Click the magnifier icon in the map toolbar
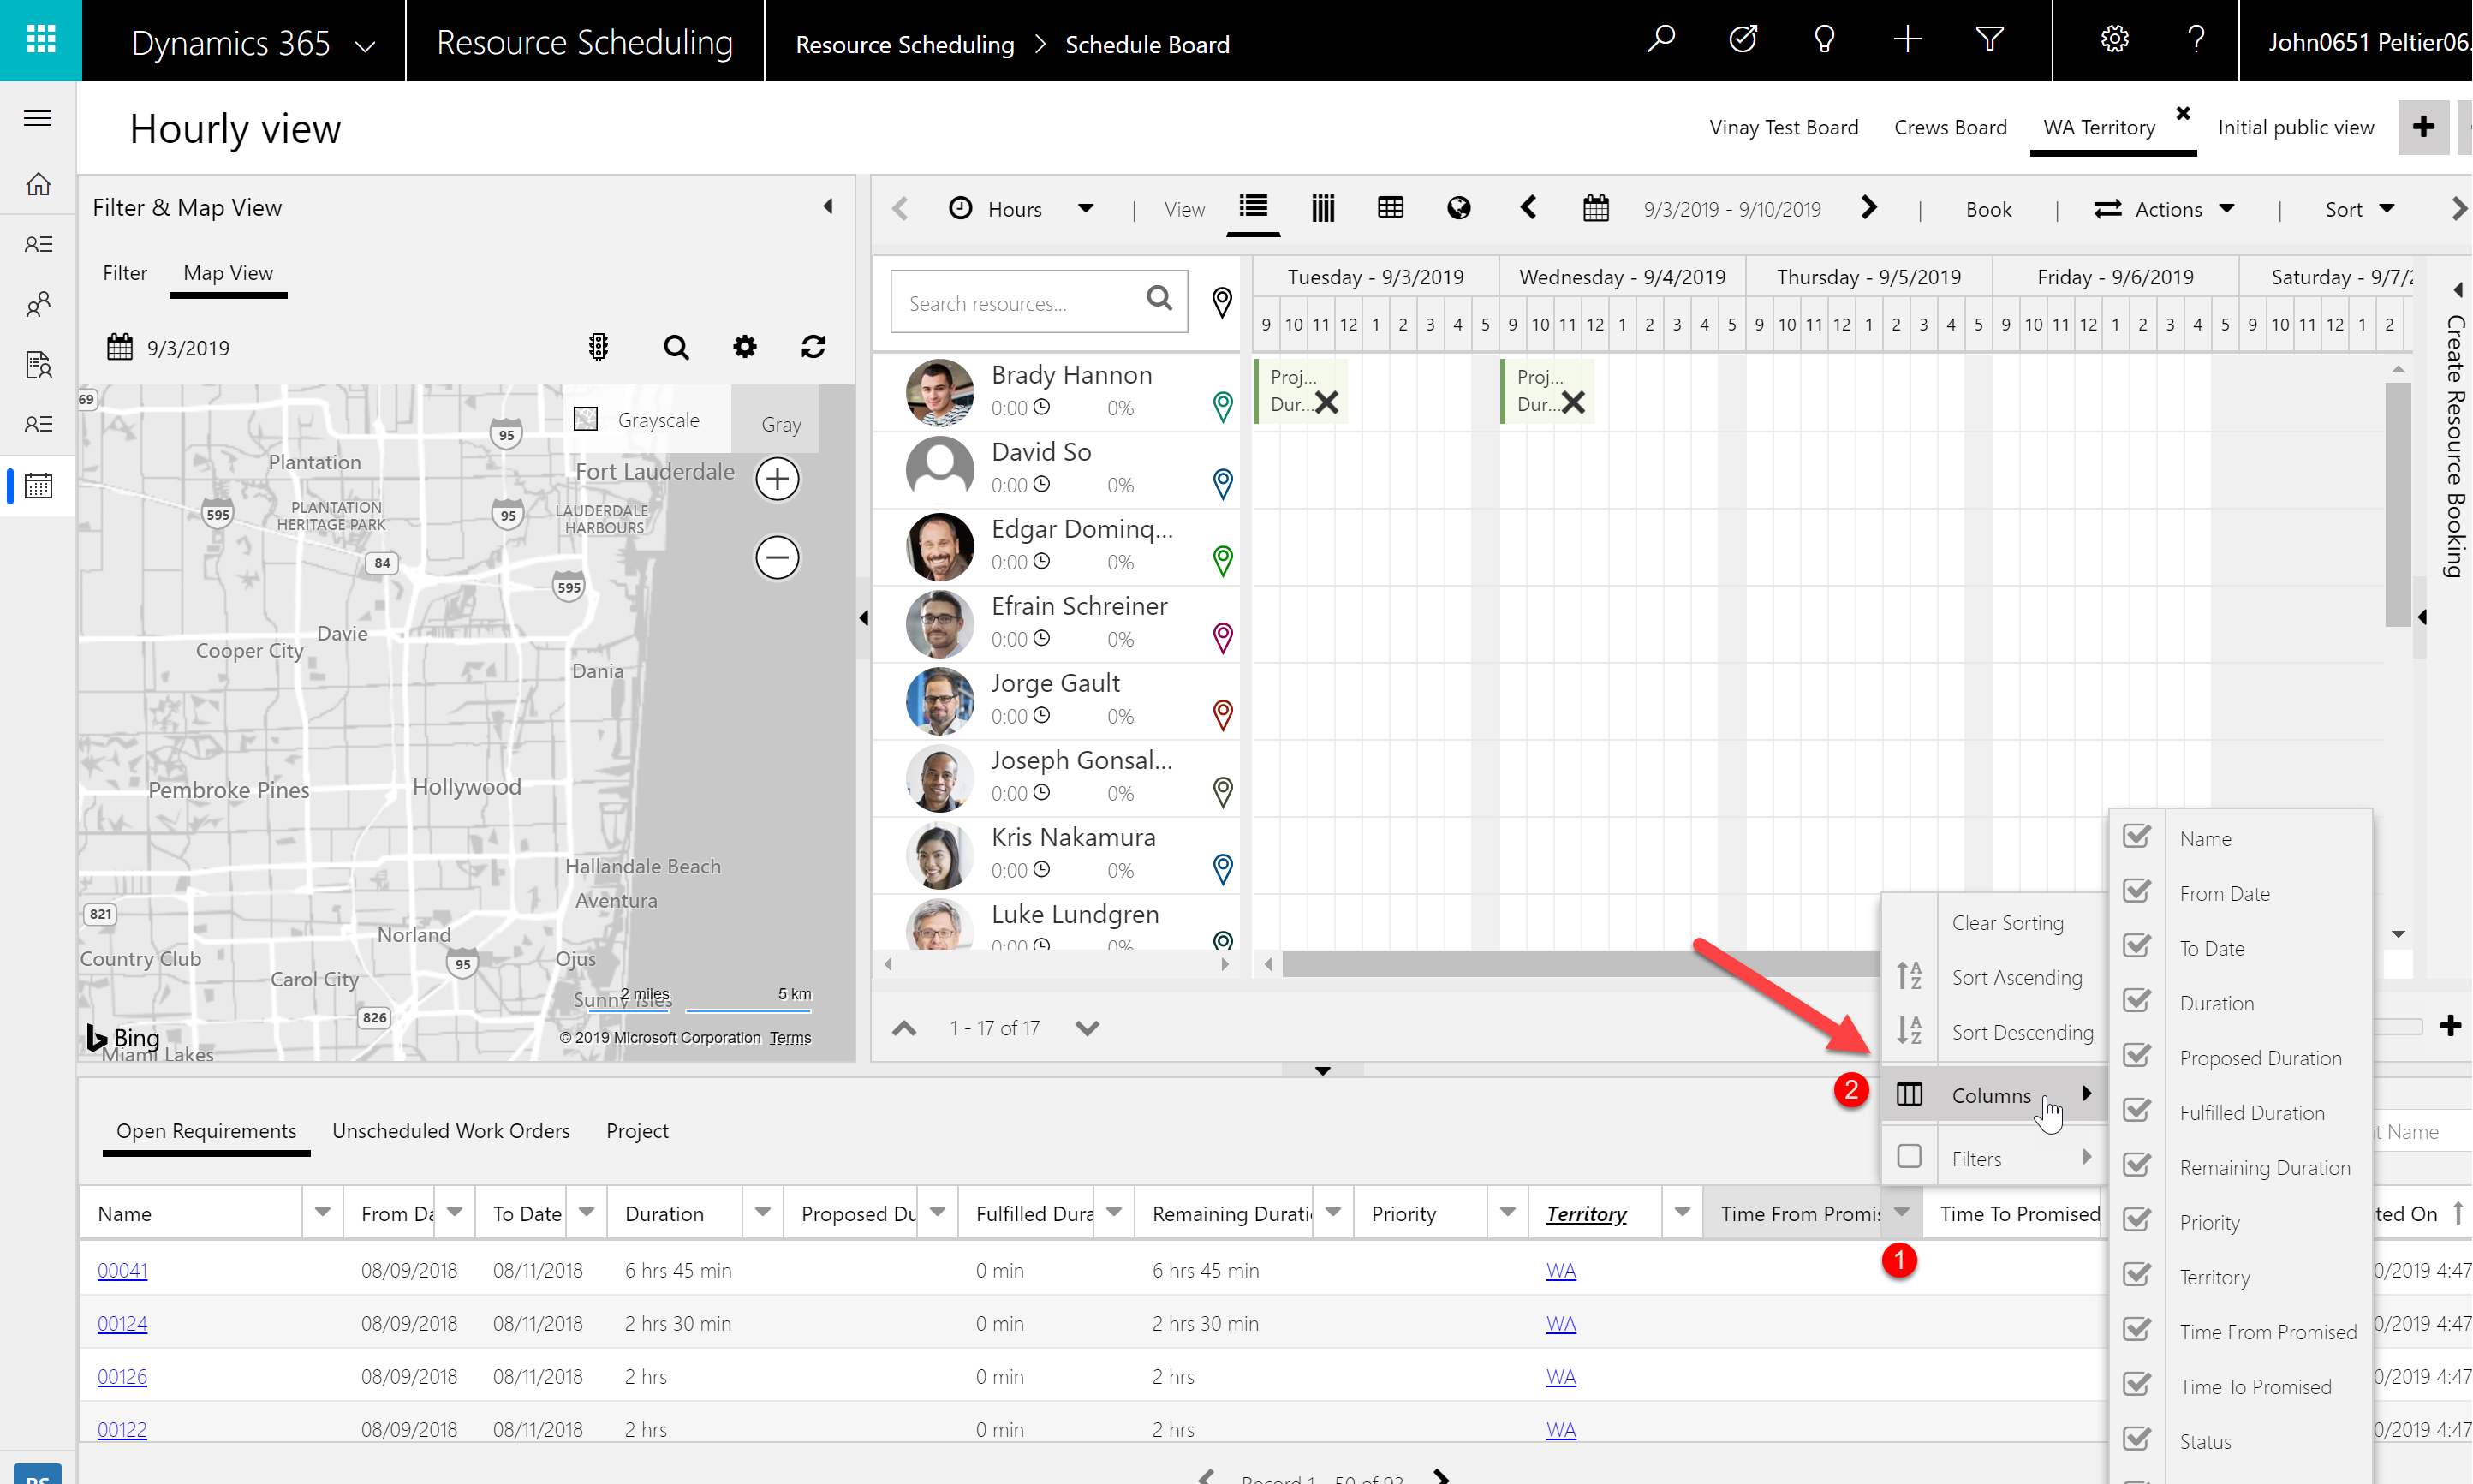Screen dimensions: 2473x1484 [676, 346]
